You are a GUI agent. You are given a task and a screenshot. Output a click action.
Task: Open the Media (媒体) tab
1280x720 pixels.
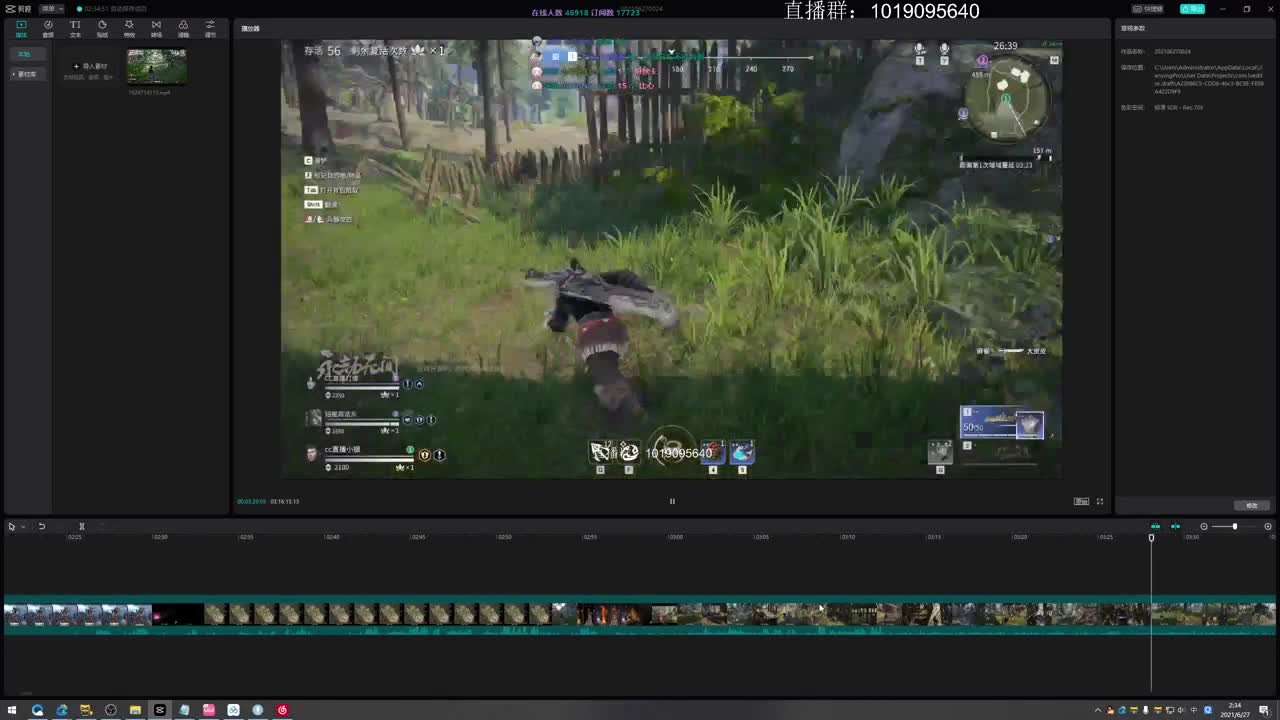click(21, 27)
